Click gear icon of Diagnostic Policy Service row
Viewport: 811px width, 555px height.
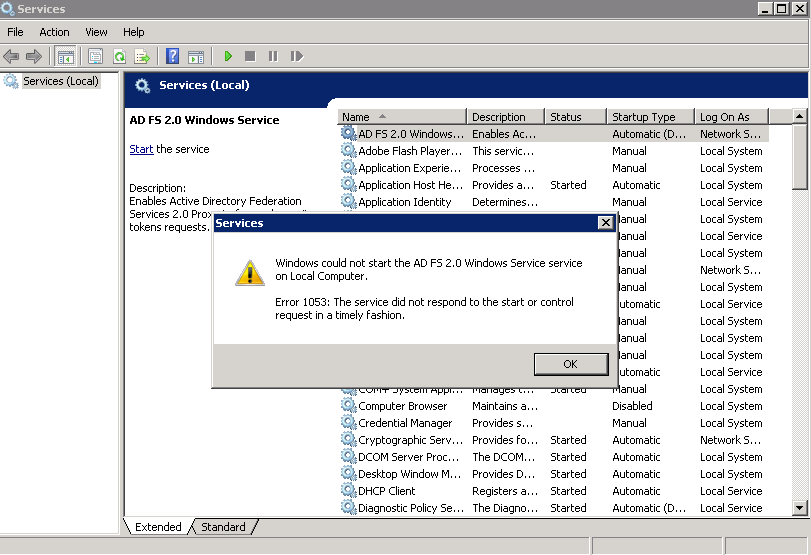point(349,508)
